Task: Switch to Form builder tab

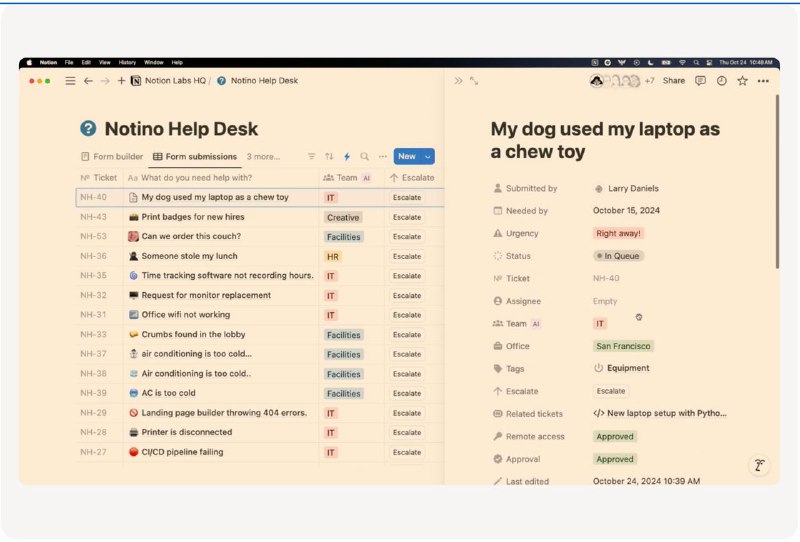Action: pos(112,156)
